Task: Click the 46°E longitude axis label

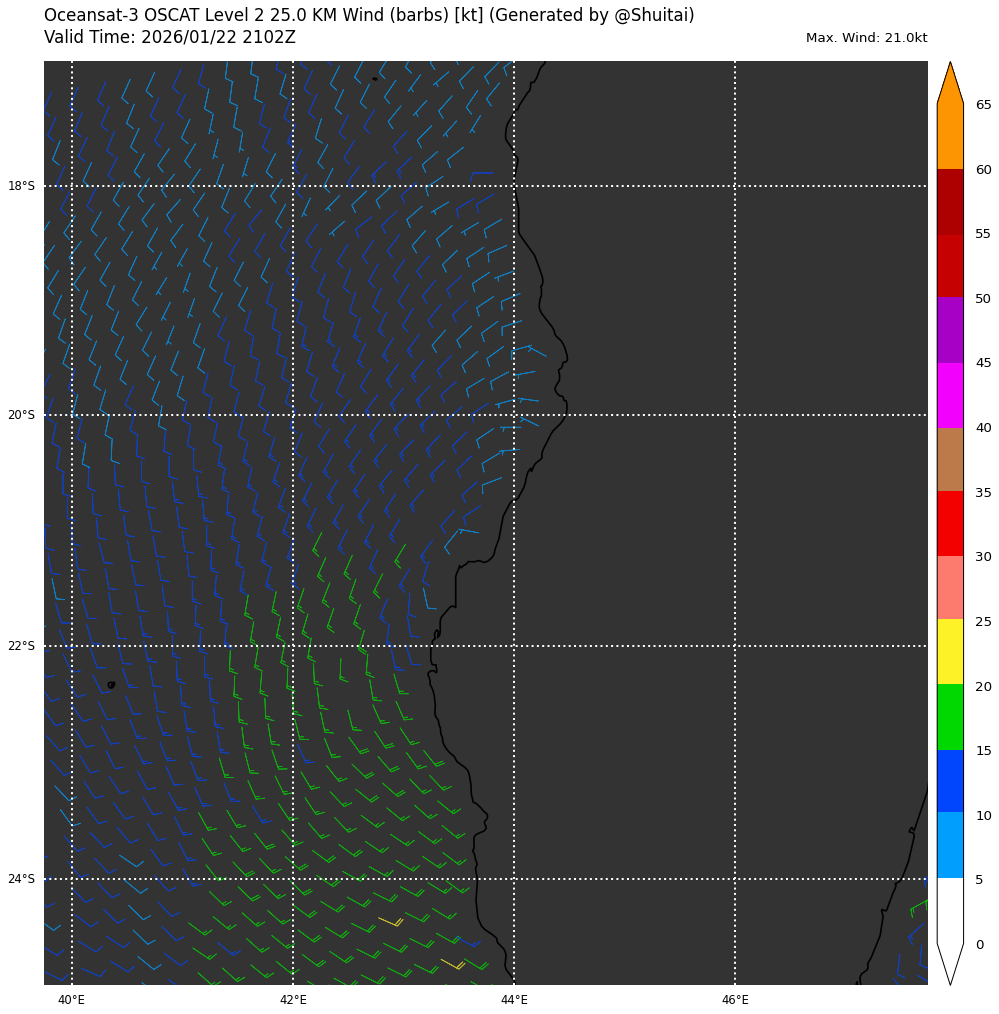Action: 735,999
